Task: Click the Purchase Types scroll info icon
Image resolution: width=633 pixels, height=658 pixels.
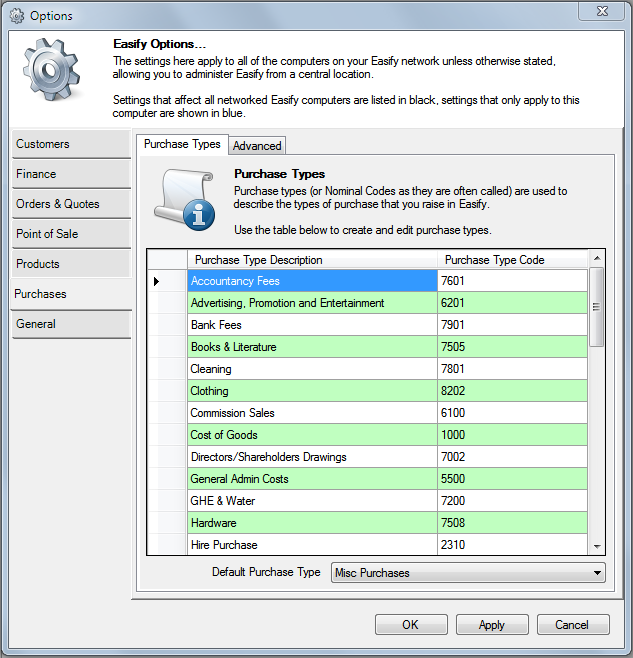Action: click(185, 199)
